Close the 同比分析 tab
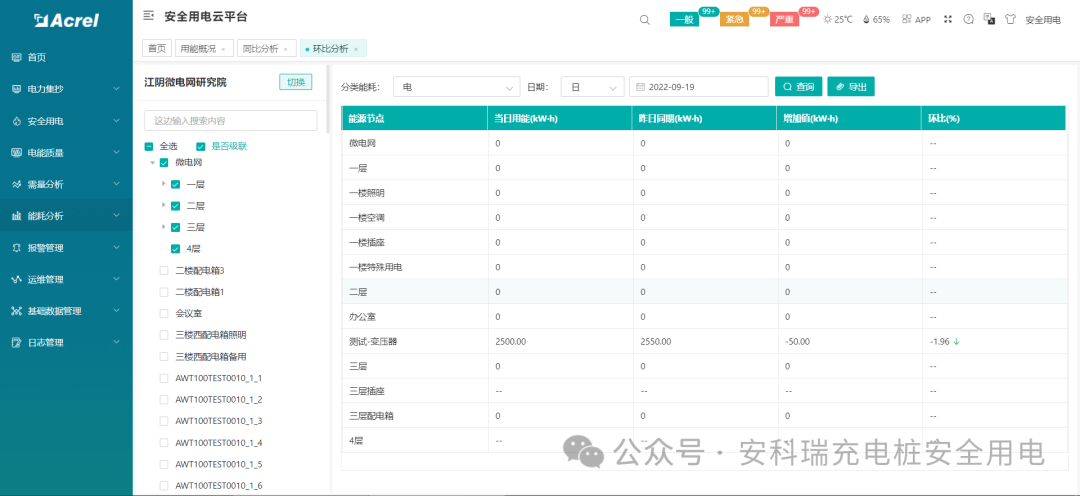This screenshot has width=1080, height=496. coord(285,50)
